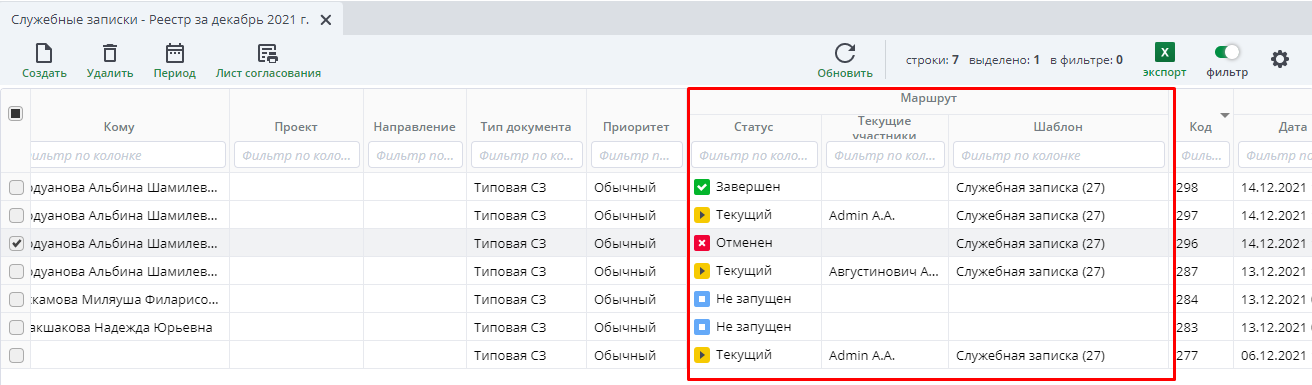
Task: Sort by the Приоритет column header
Action: click(x=636, y=127)
